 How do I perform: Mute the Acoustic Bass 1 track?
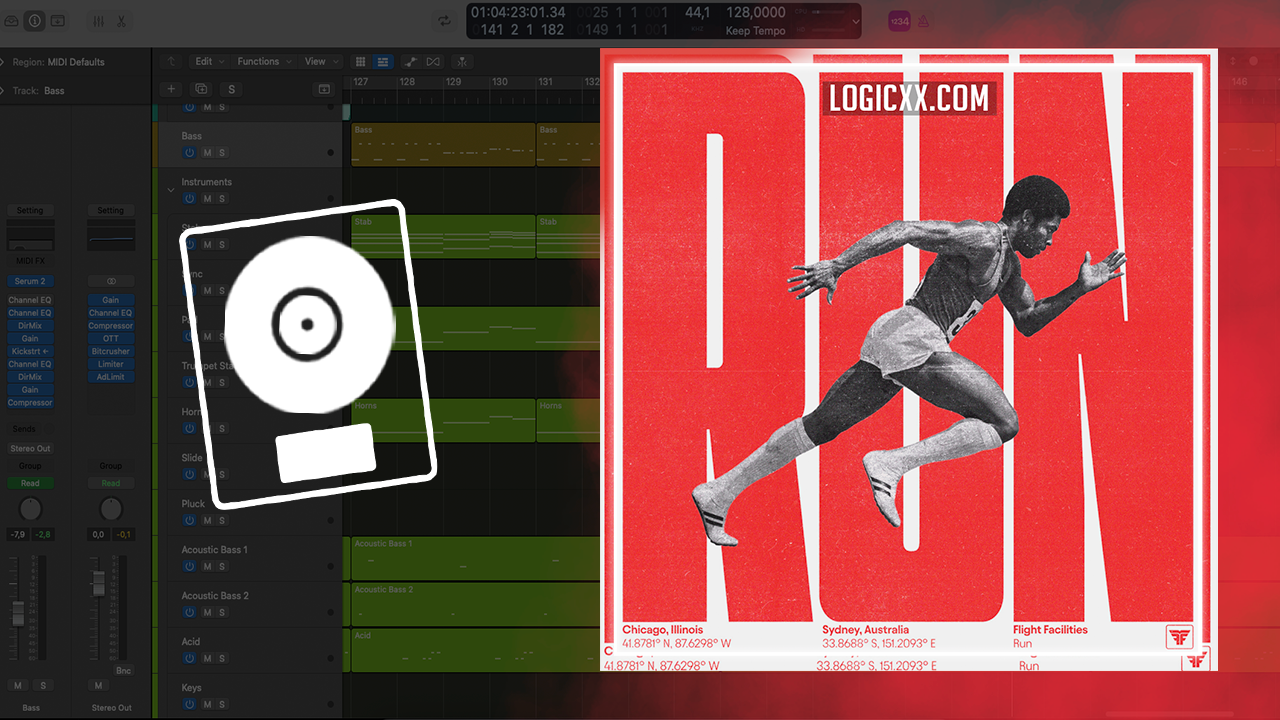coord(207,566)
